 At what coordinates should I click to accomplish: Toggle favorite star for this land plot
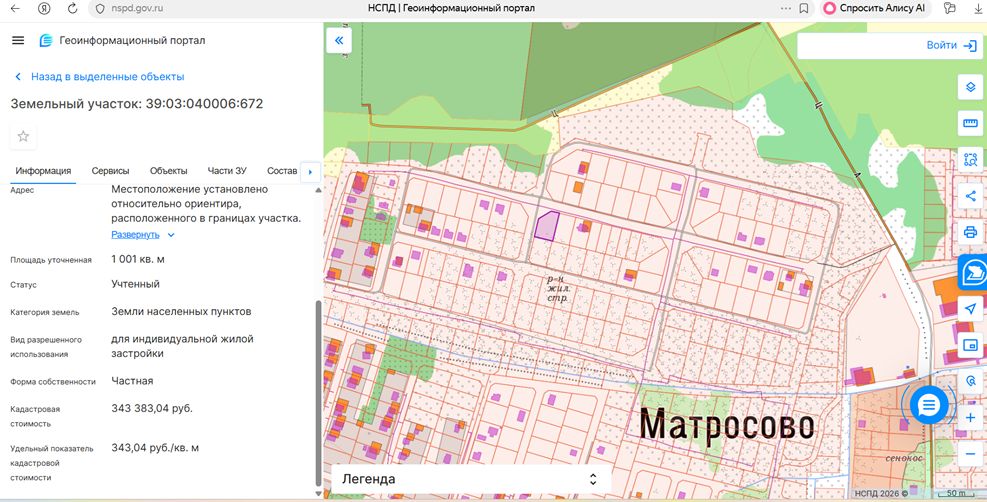pyautogui.click(x=24, y=136)
